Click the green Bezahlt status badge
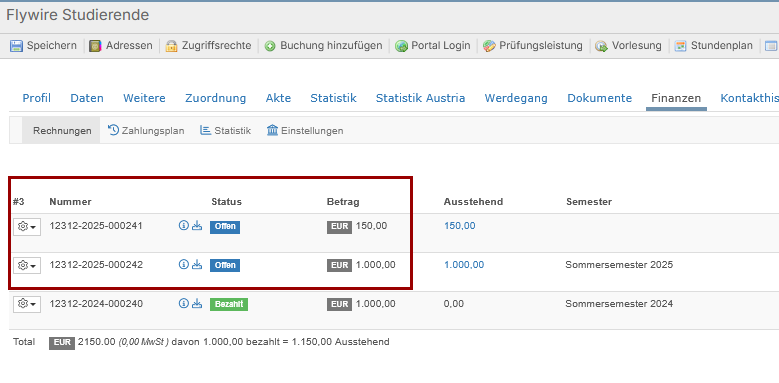779x383 pixels. click(x=229, y=305)
